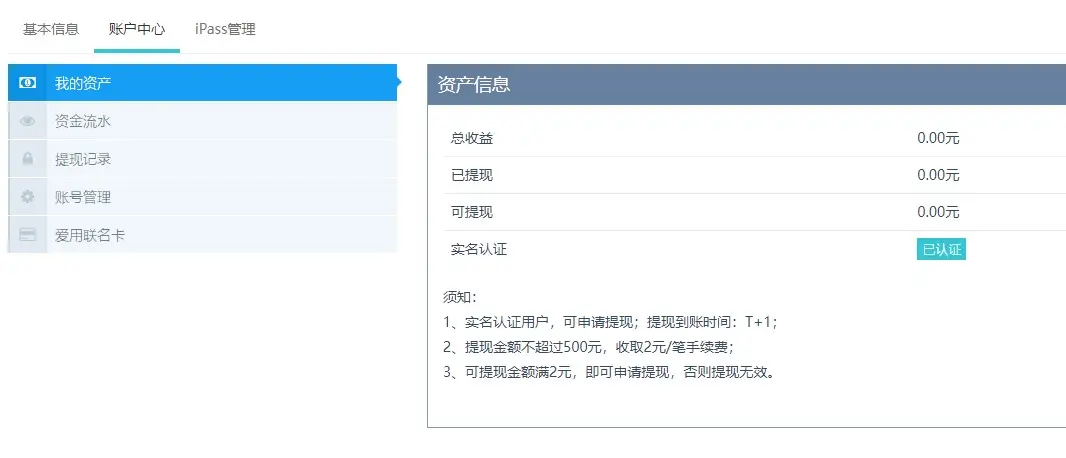Viewport: 1066px width, 458px height.
Task: Click the arrow pointer on the active 我的资产 item
Action: (x=400, y=82)
